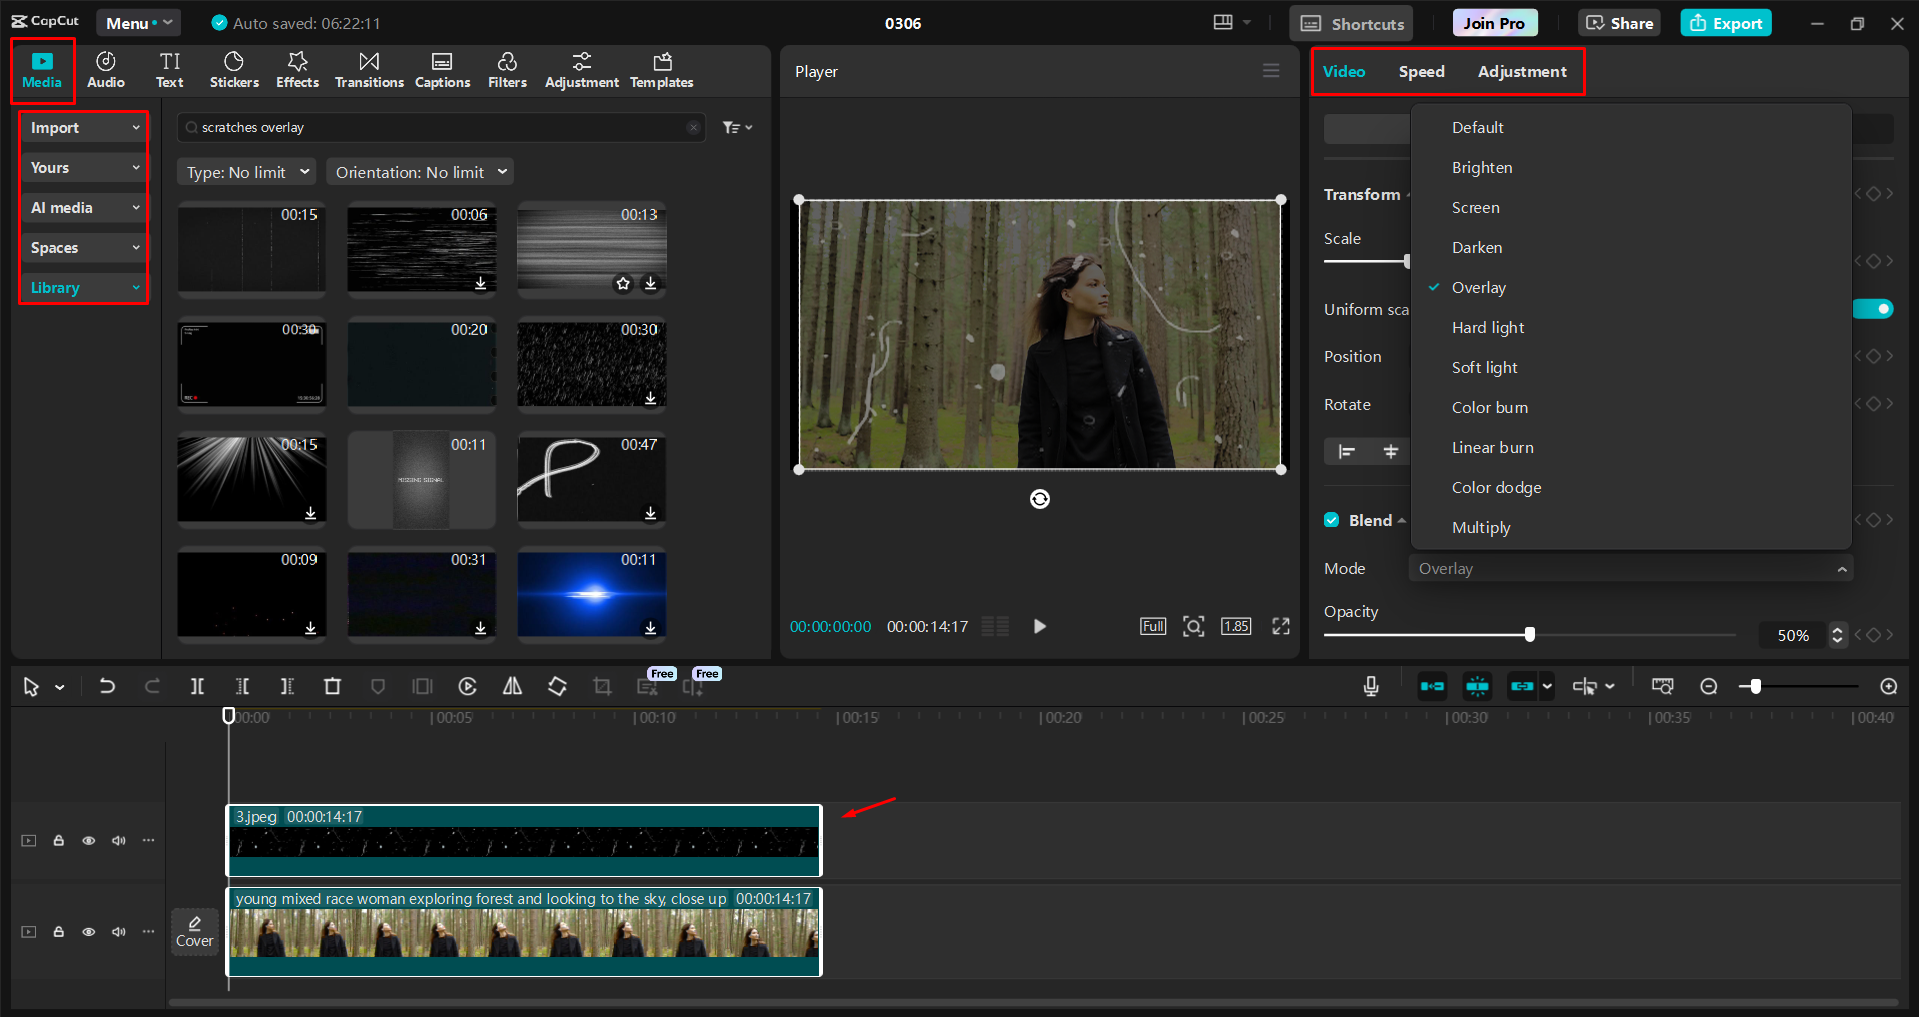The image size is (1919, 1017).
Task: Click the Export button
Action: click(1725, 22)
